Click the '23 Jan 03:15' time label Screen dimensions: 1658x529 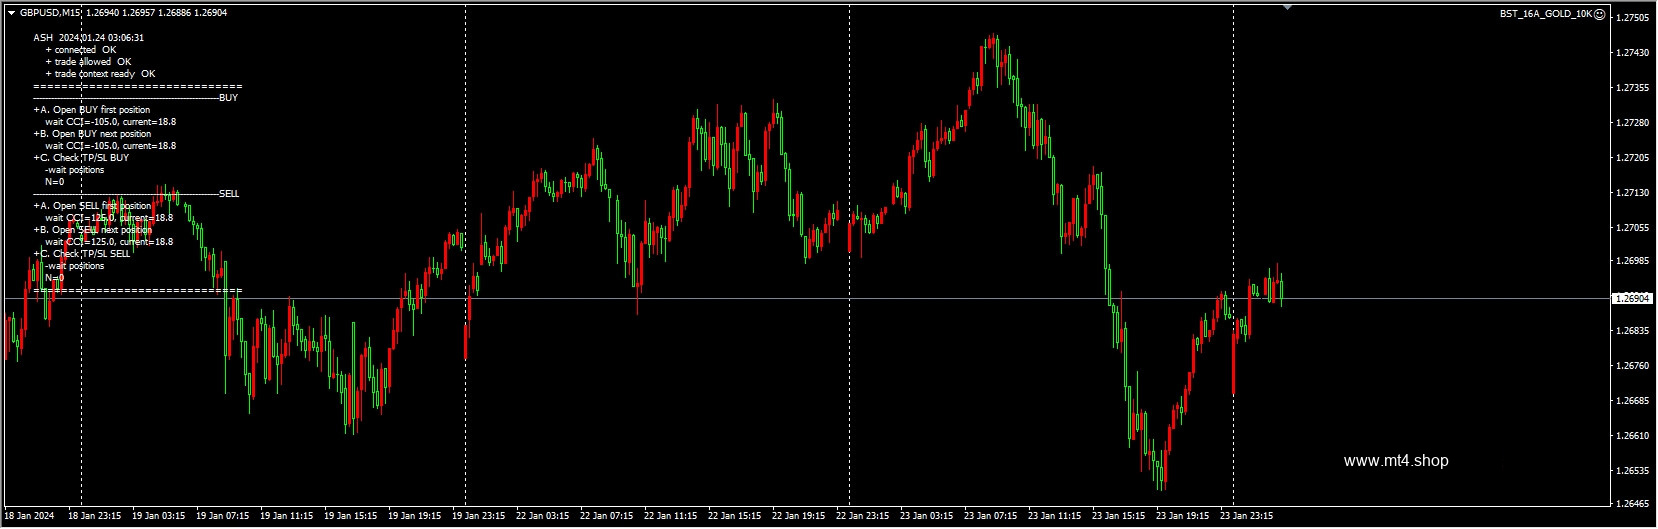(927, 517)
